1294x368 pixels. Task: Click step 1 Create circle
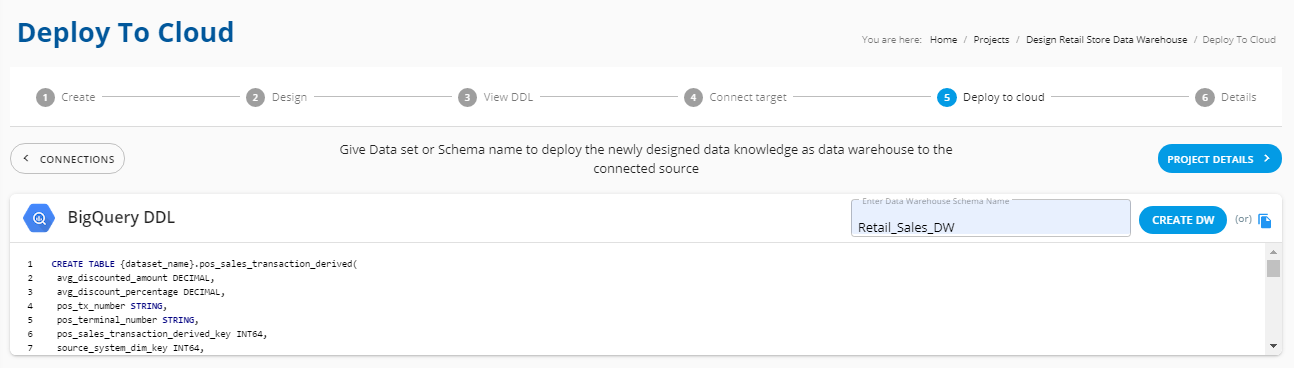tap(45, 97)
